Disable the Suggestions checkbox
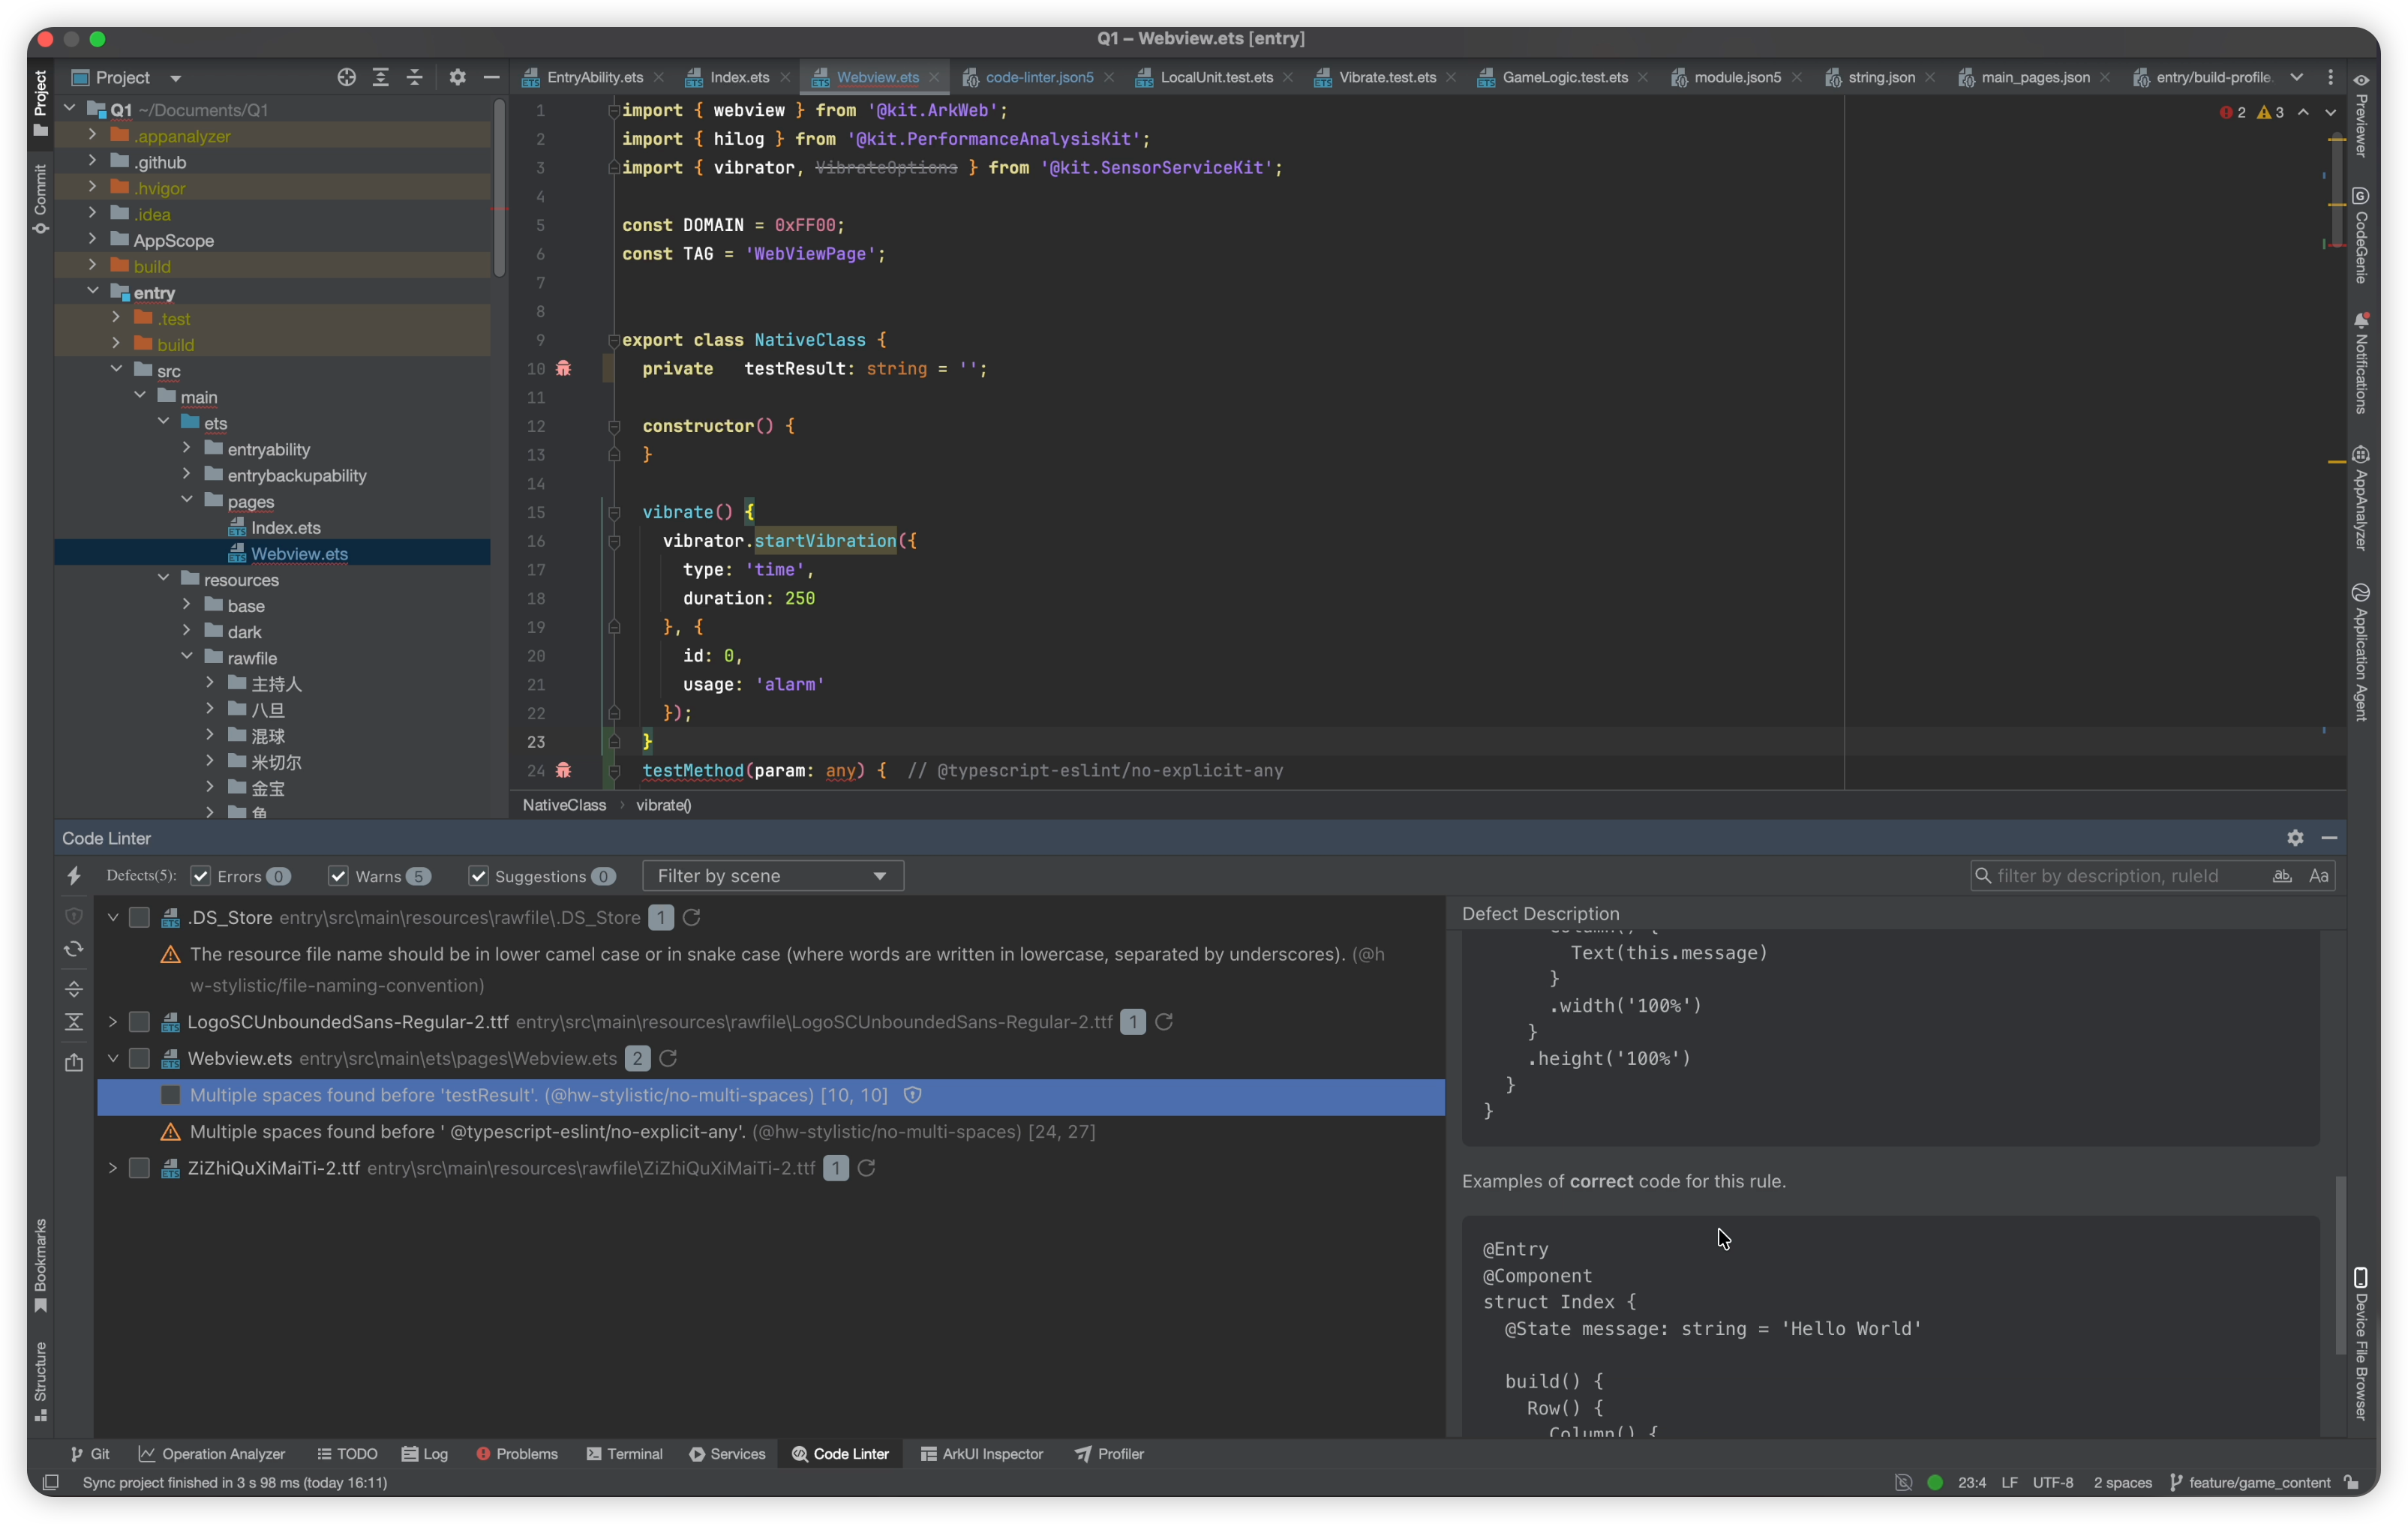 (478, 876)
